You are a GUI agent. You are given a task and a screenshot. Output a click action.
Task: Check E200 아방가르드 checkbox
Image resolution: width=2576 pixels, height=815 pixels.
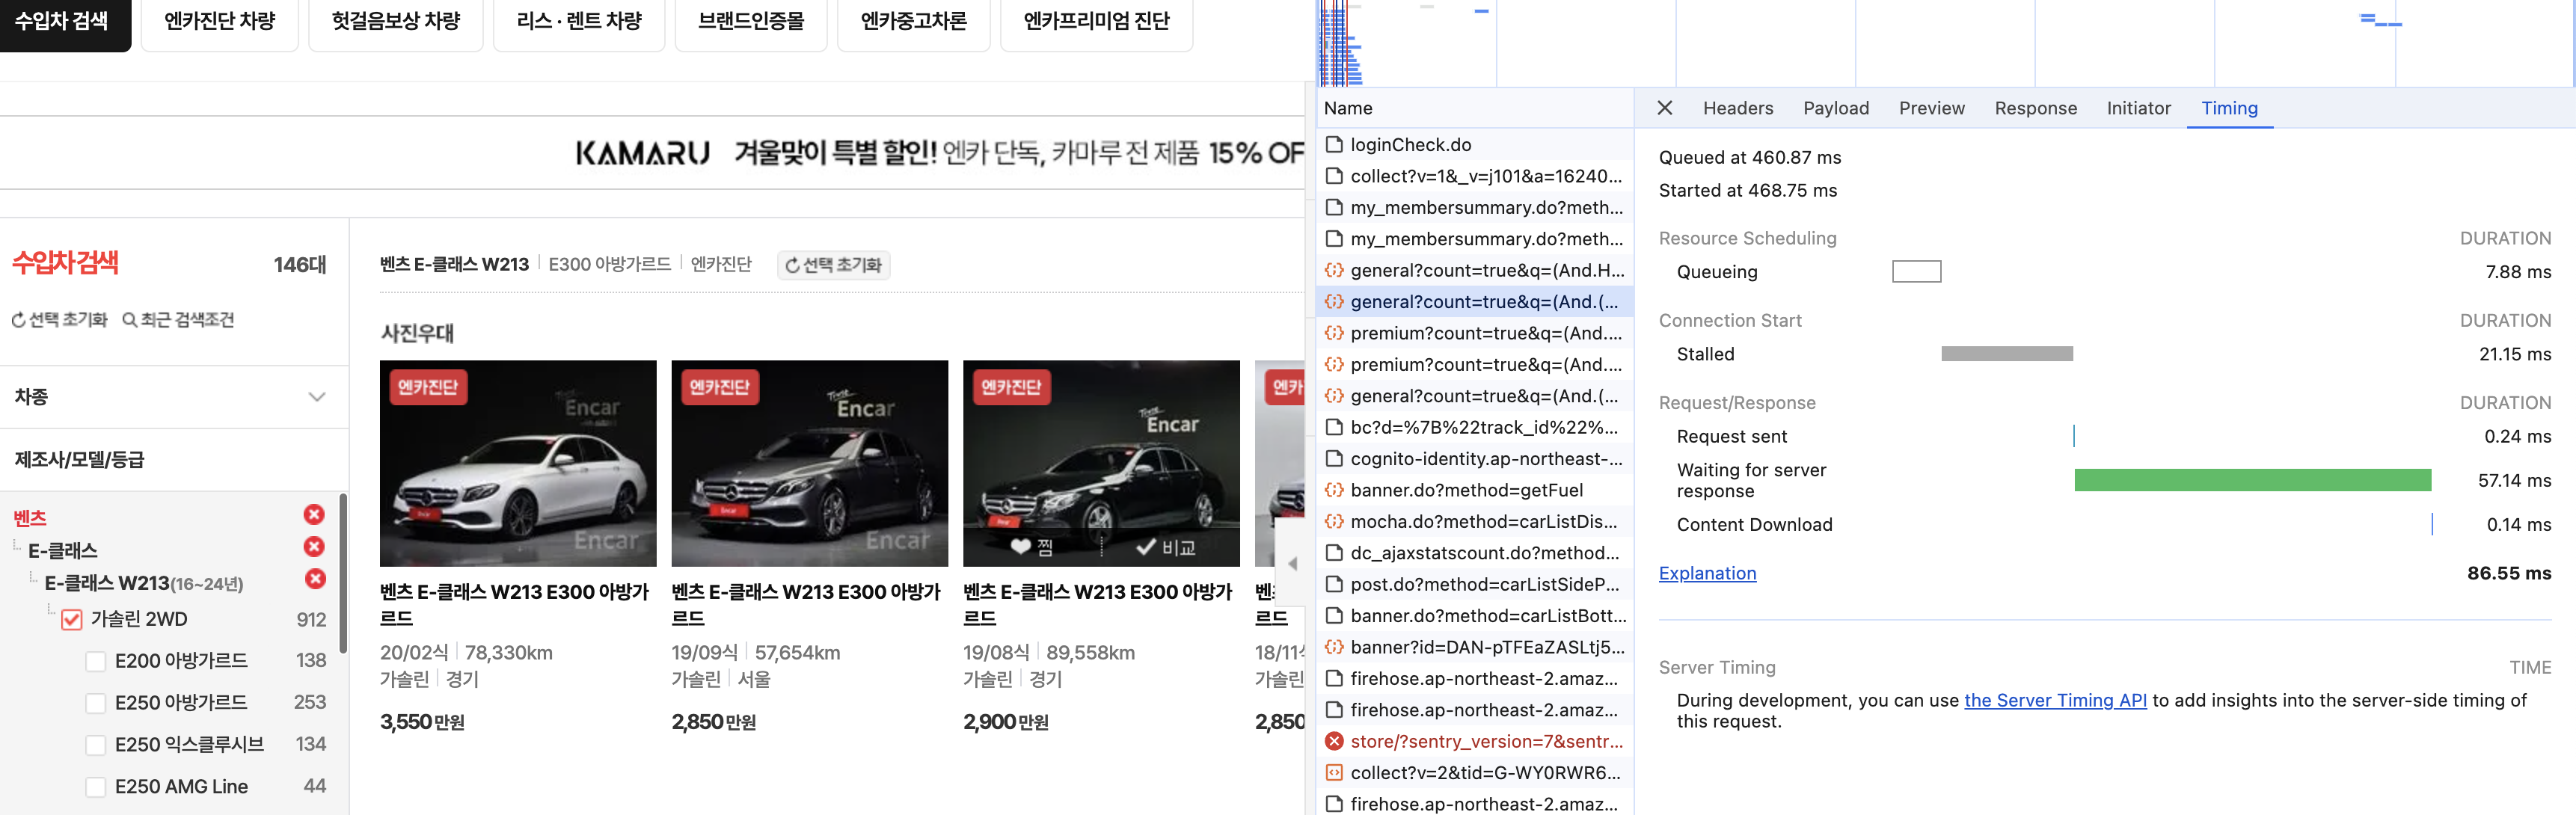96,661
